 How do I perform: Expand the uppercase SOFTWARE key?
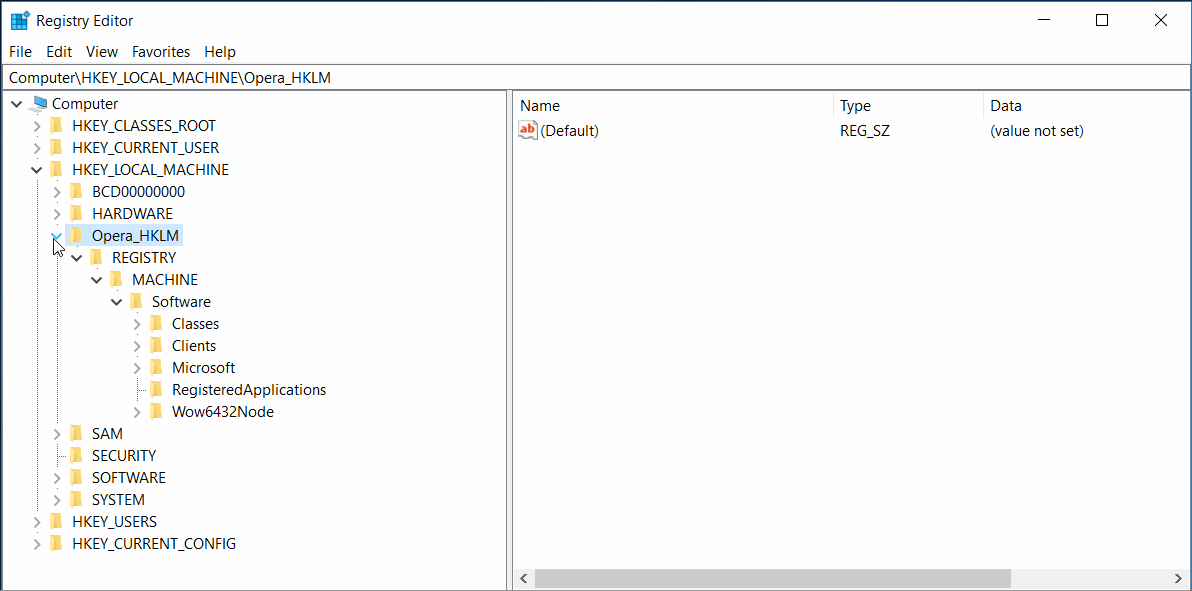pos(57,478)
